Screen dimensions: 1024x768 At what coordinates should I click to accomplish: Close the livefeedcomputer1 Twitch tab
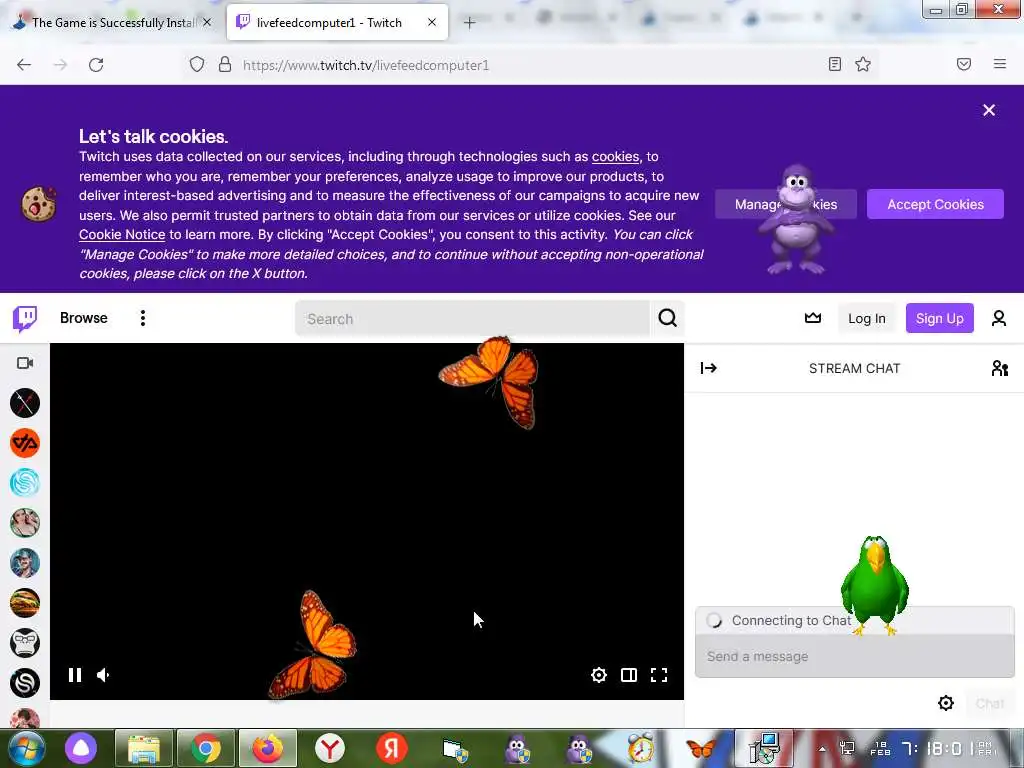(432, 22)
